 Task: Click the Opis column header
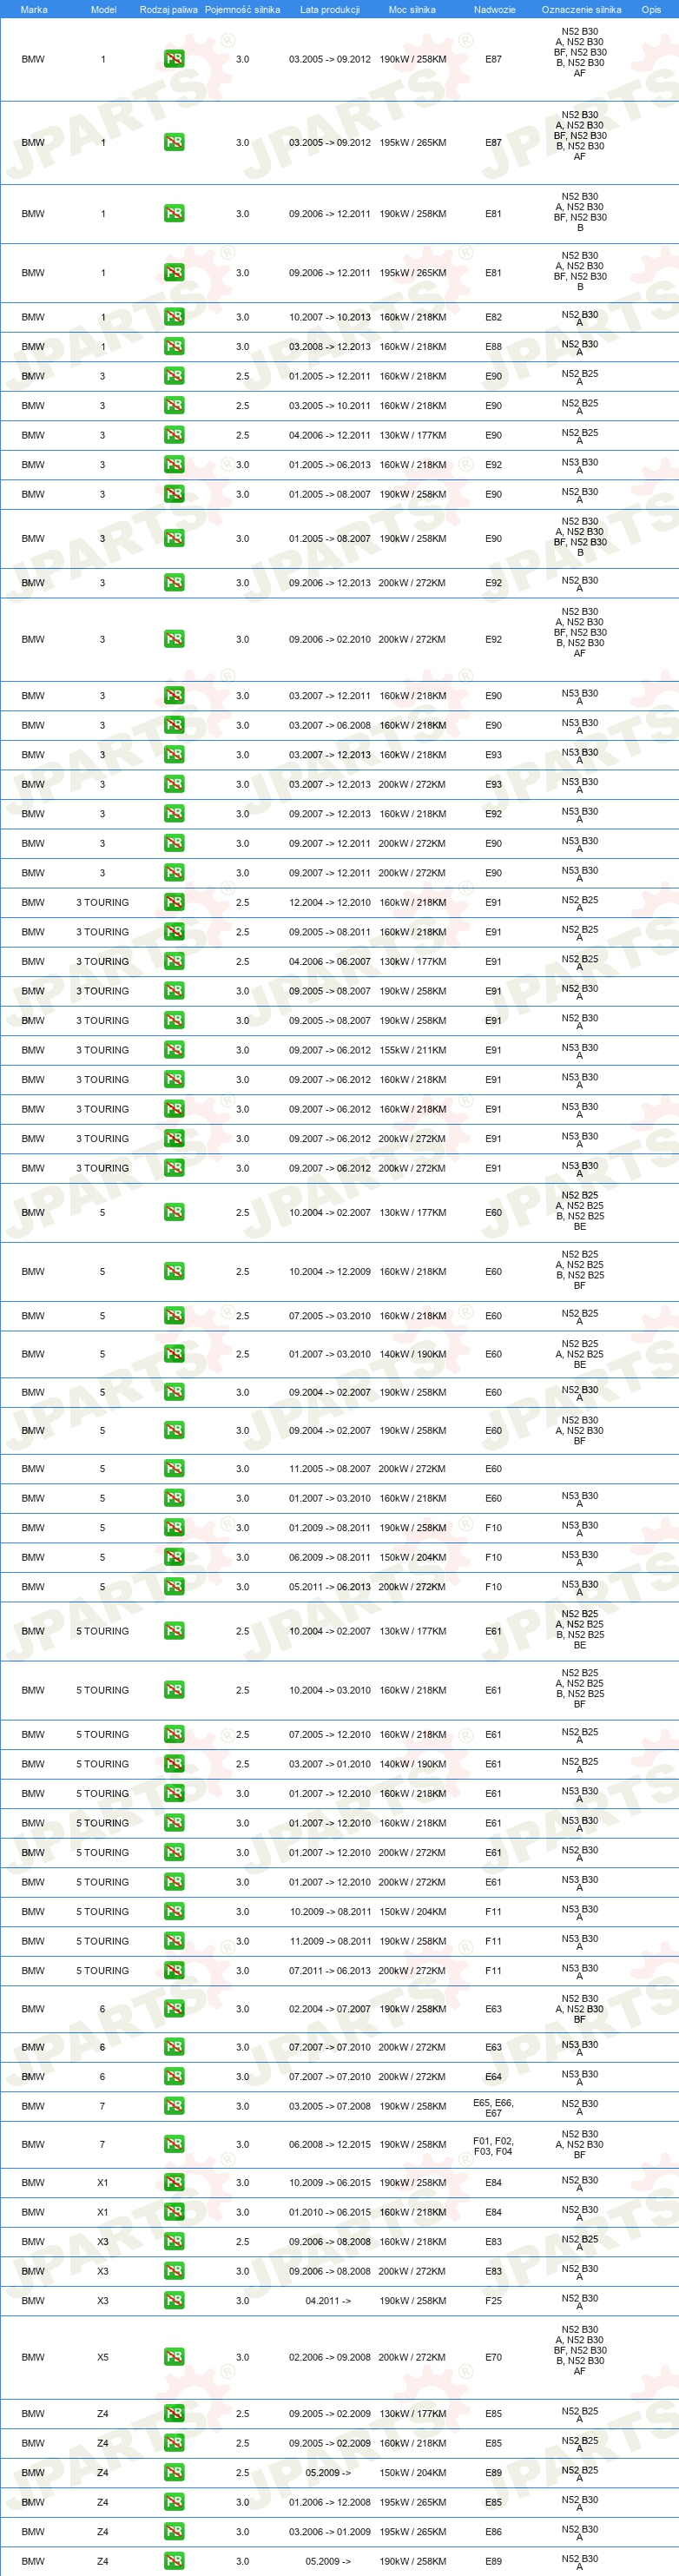pyautogui.click(x=651, y=9)
